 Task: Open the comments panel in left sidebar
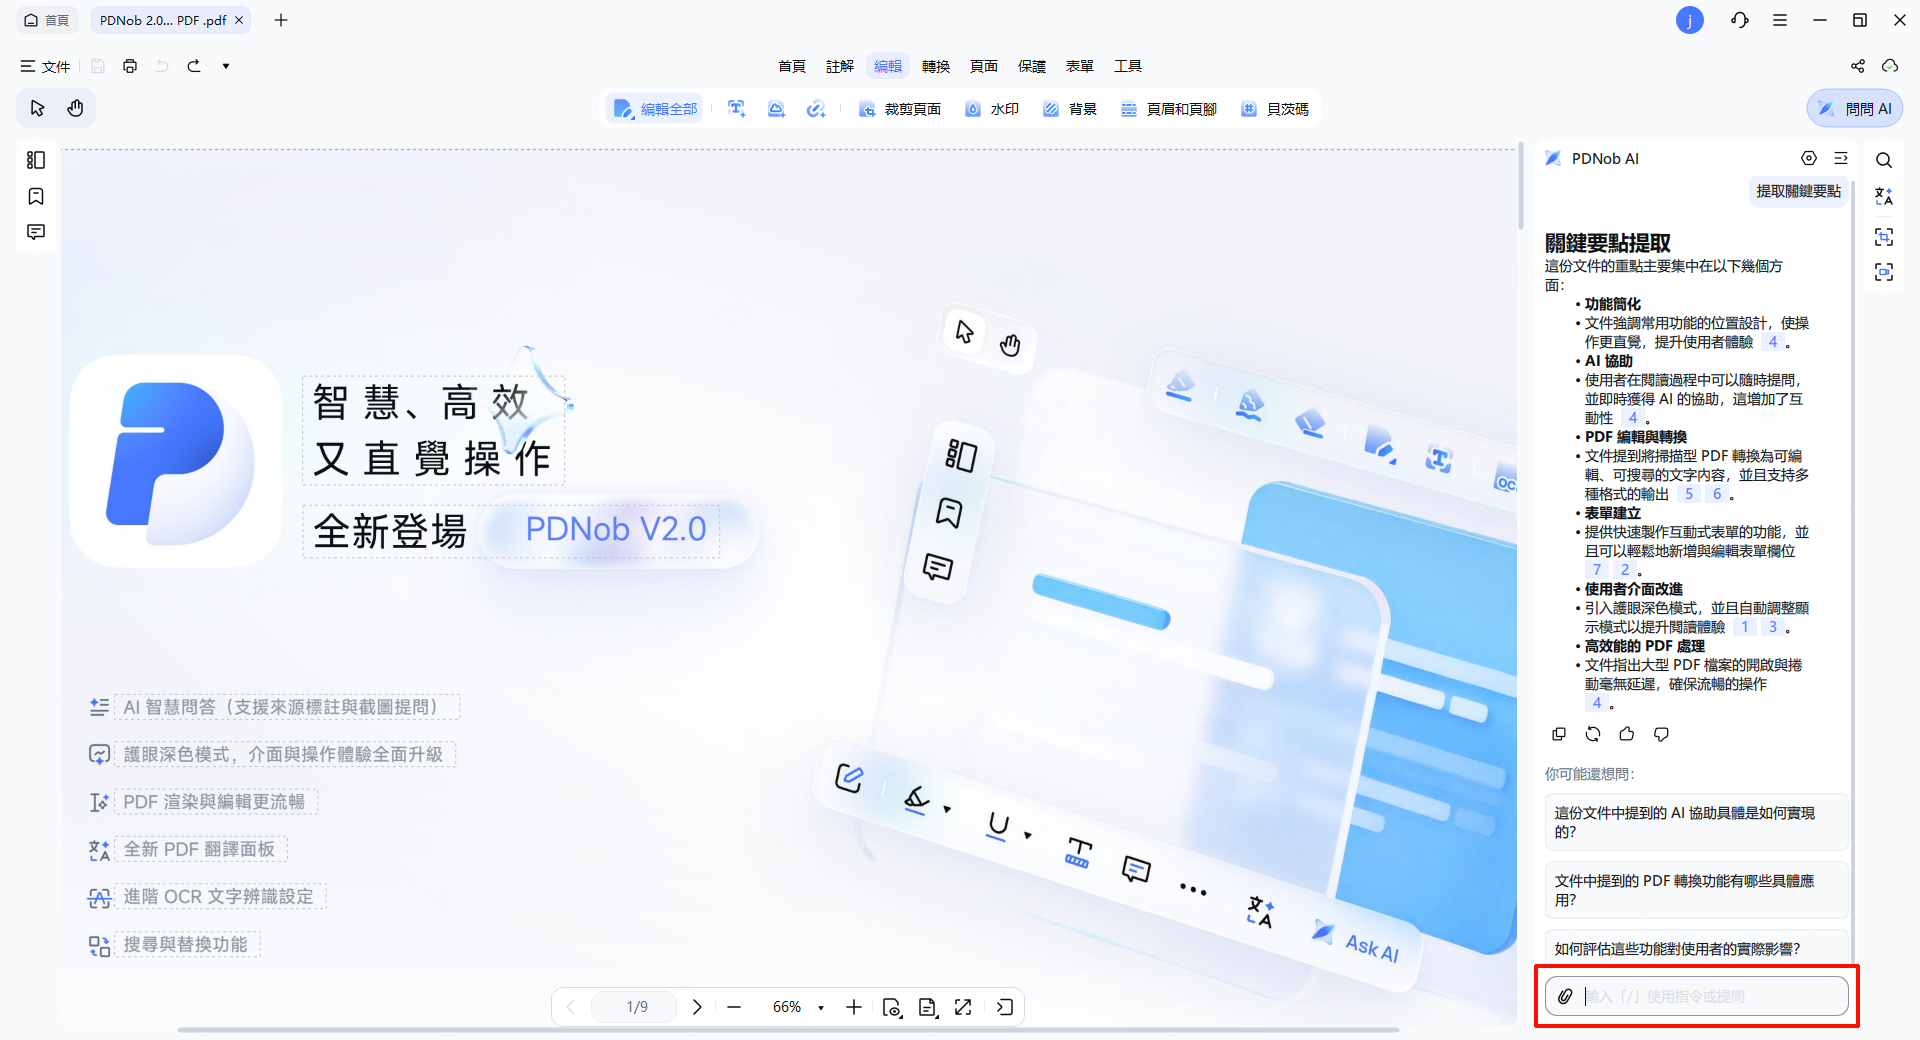pyautogui.click(x=36, y=232)
